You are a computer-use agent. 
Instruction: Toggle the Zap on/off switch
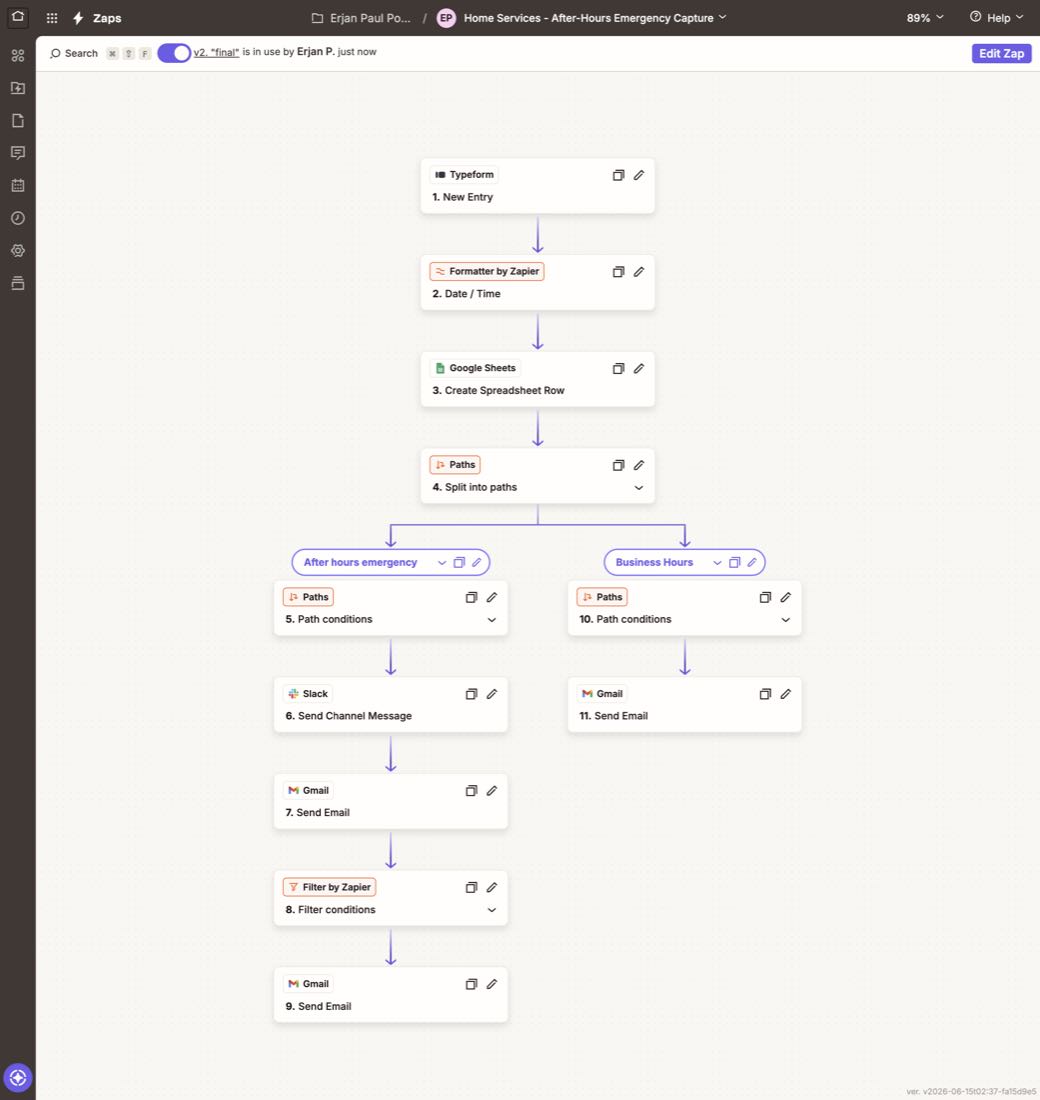coord(174,53)
